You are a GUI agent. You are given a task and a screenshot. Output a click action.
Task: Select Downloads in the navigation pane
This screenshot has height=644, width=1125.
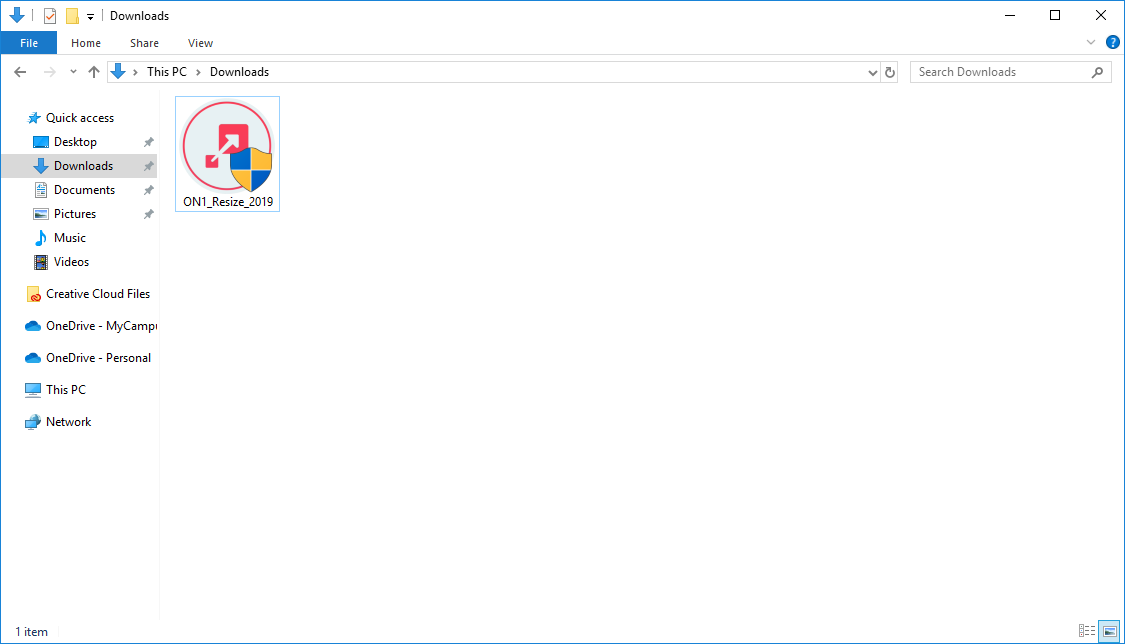coord(83,166)
